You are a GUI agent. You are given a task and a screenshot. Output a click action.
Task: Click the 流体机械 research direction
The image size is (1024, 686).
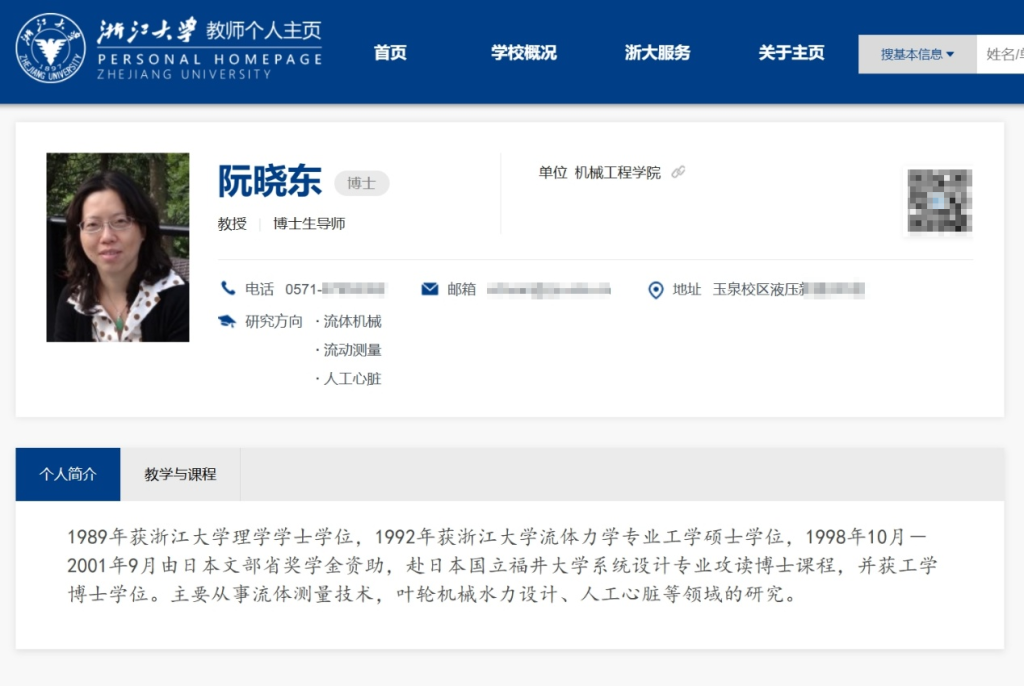[x=352, y=321]
